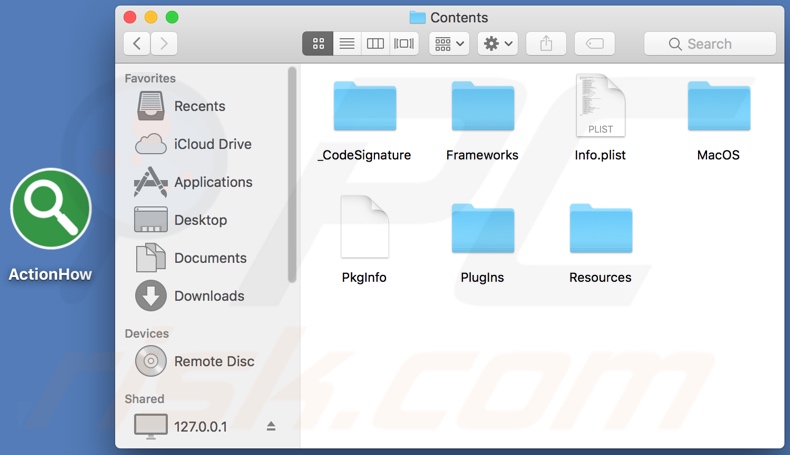Image resolution: width=790 pixels, height=455 pixels.
Task: Click the Resources file name
Action: point(600,278)
